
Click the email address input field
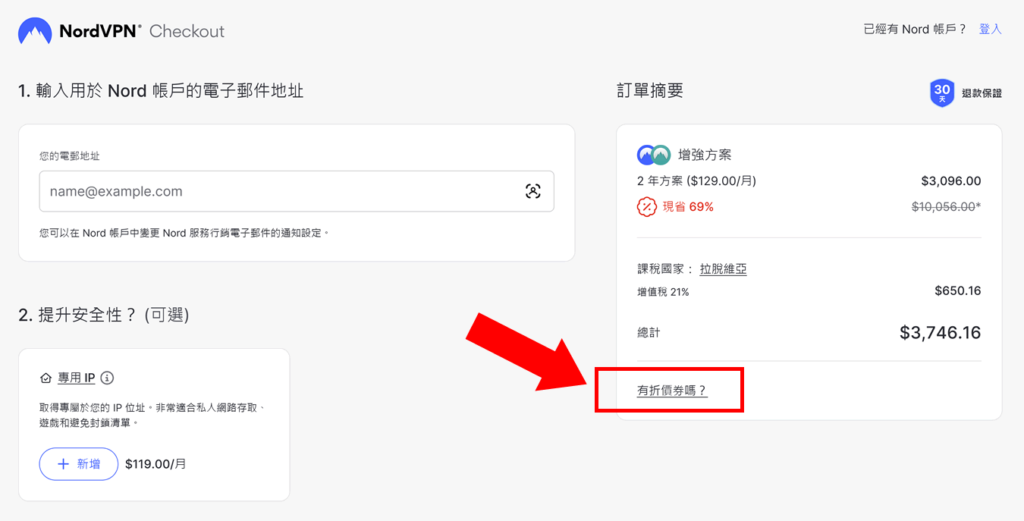point(296,191)
